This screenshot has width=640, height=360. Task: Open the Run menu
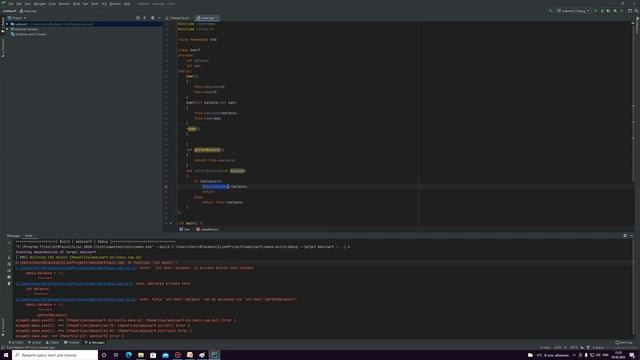point(86,4)
